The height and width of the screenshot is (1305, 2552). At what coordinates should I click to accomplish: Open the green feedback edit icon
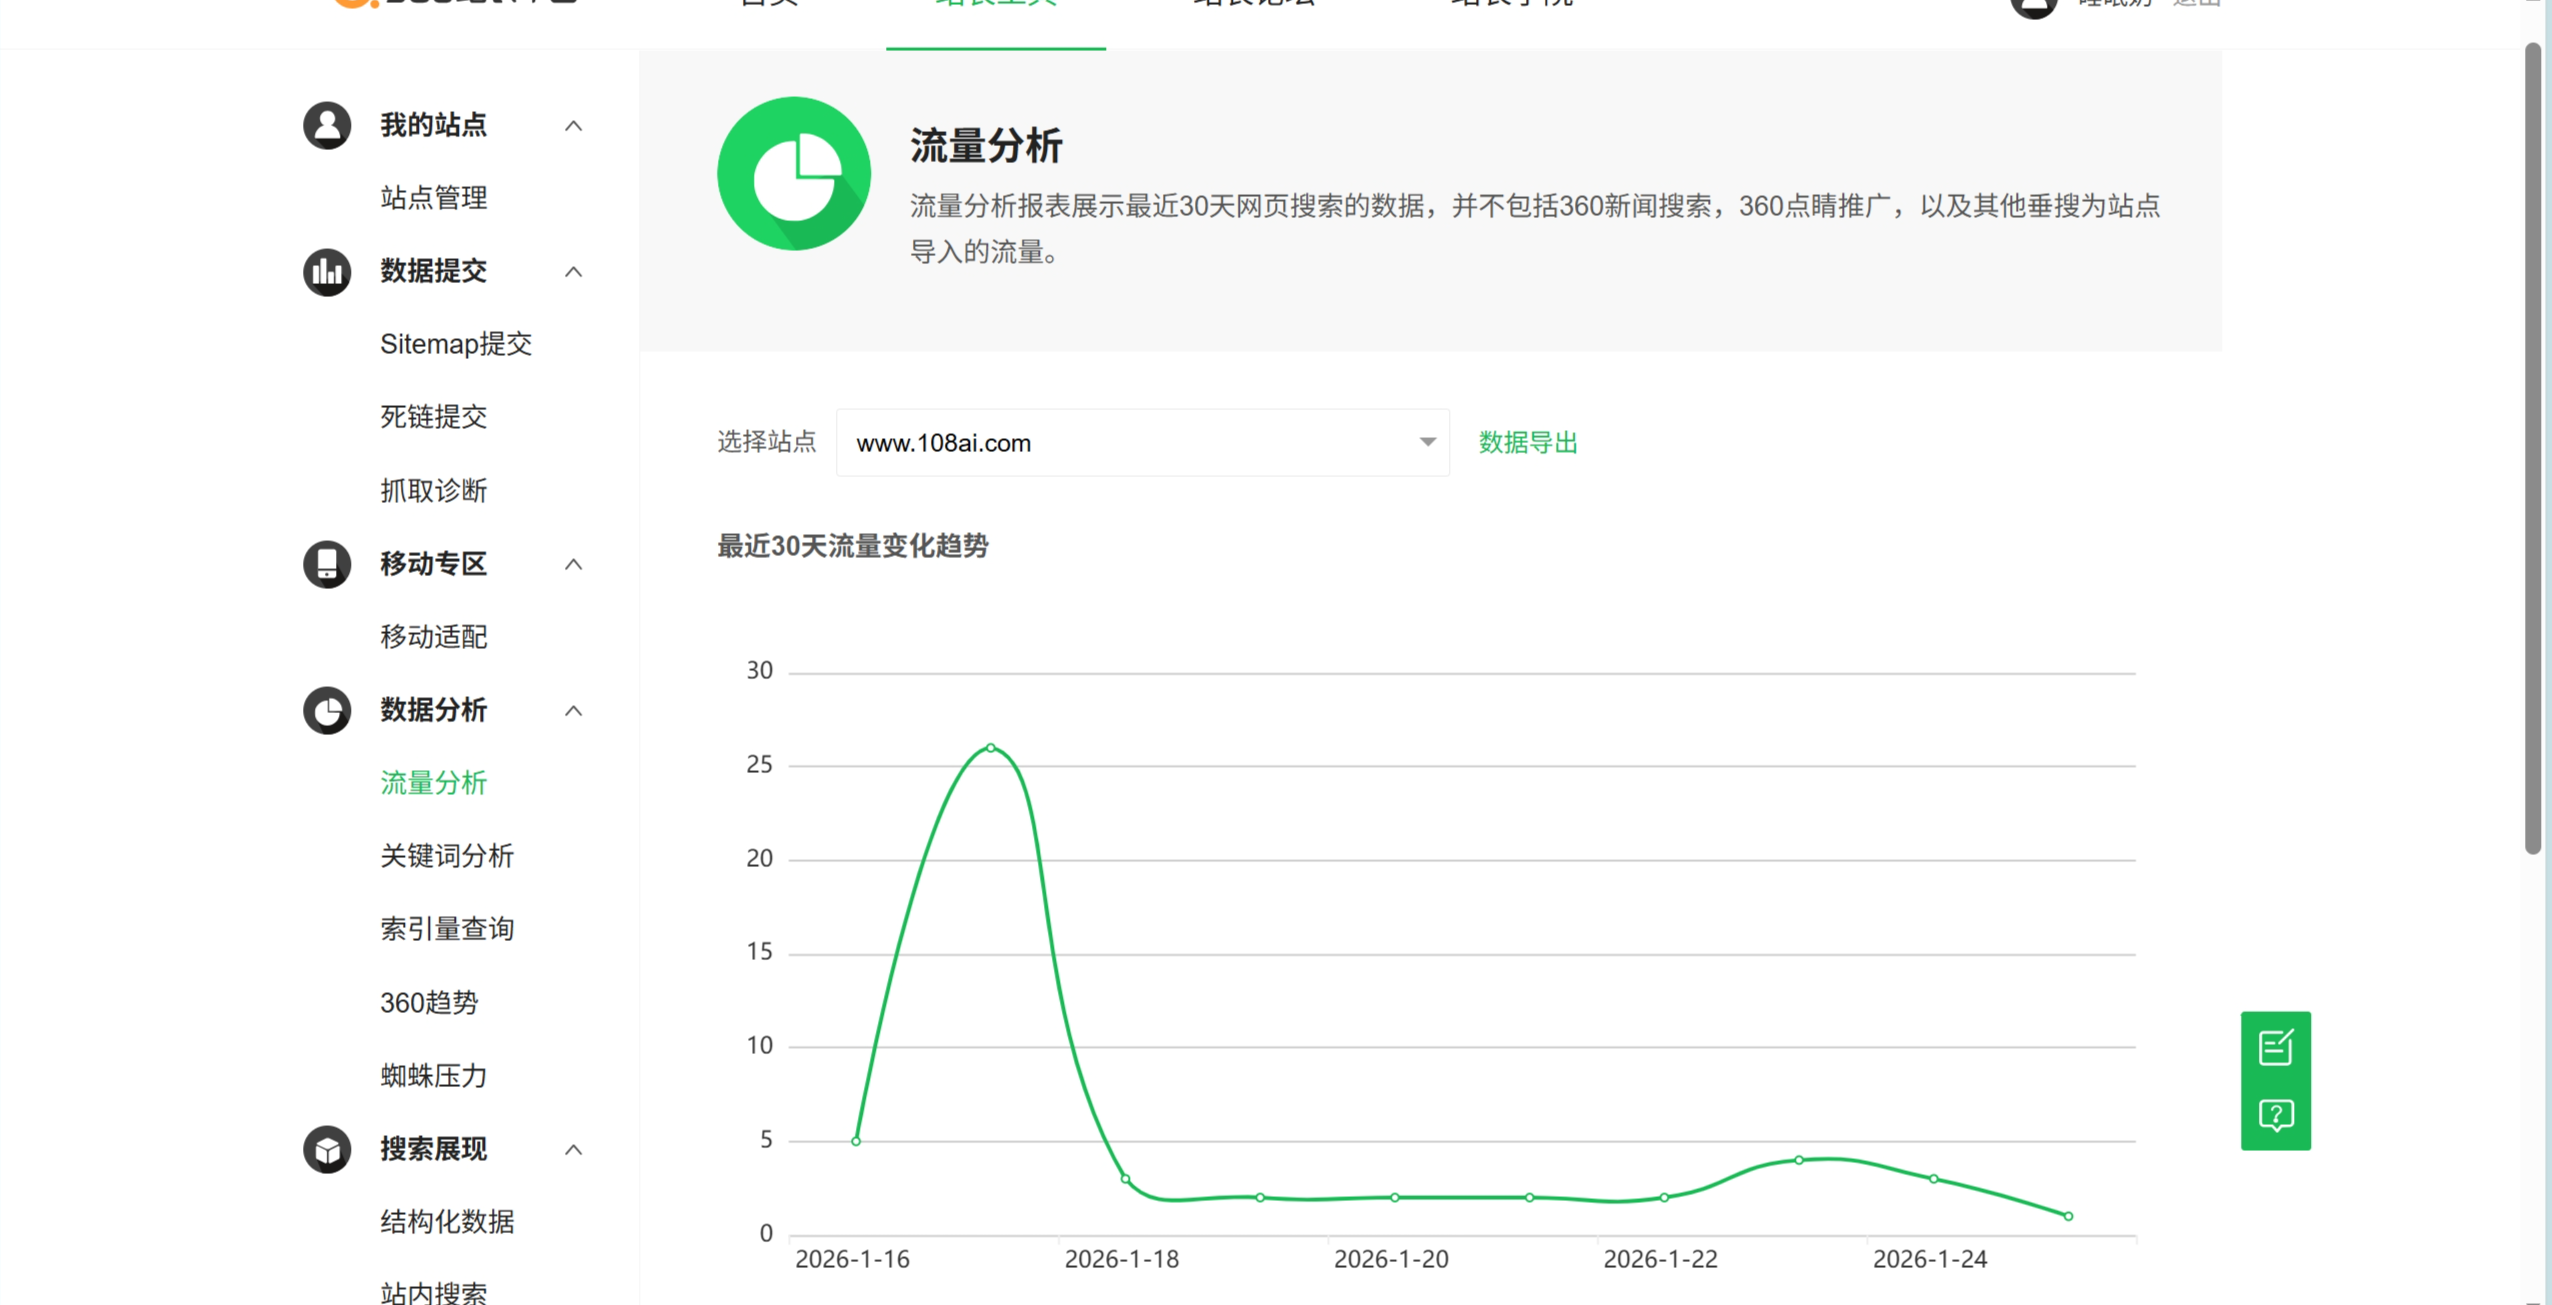click(x=2275, y=1047)
